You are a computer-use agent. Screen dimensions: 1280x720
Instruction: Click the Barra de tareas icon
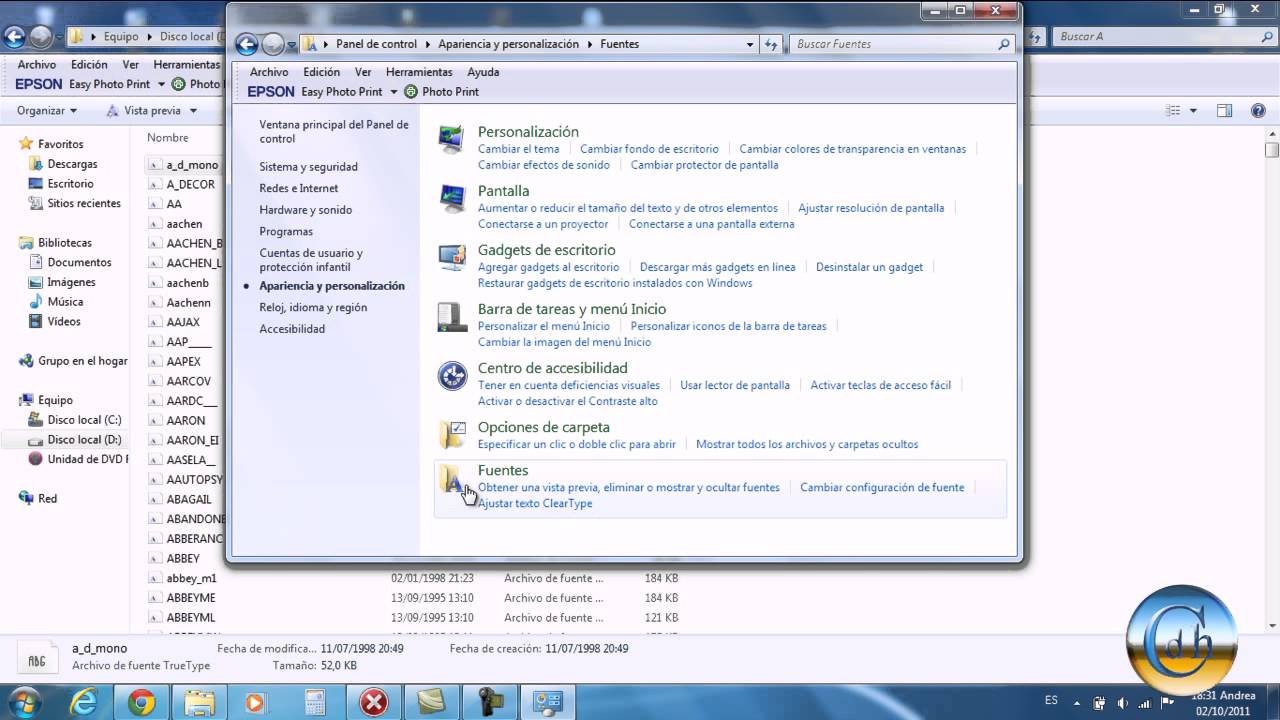point(452,317)
